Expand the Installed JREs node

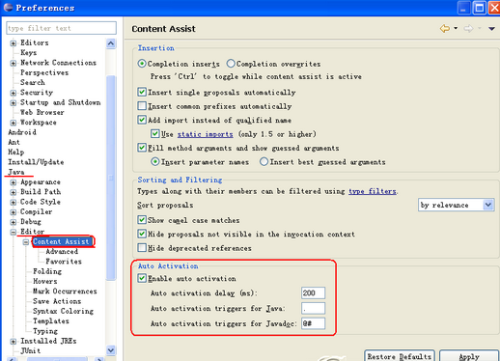[13, 341]
